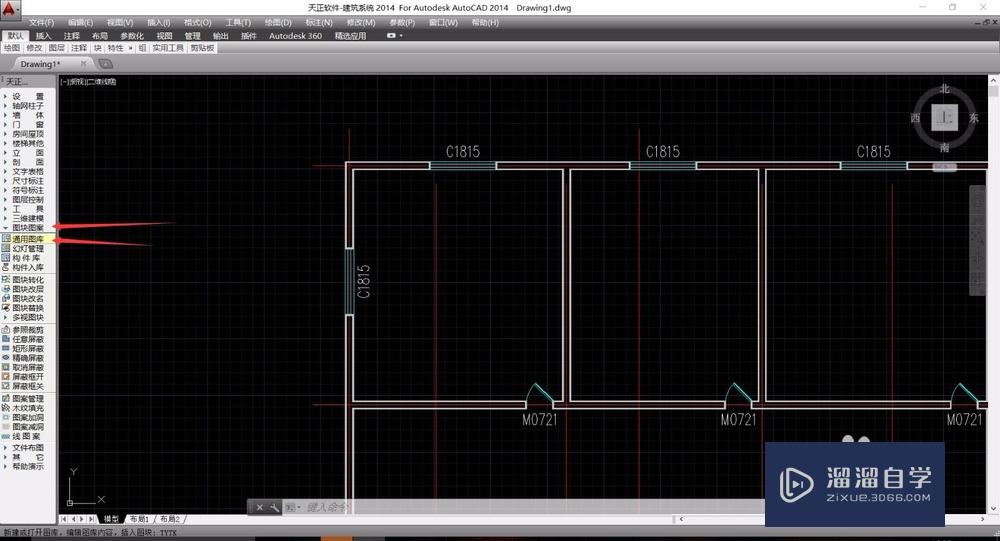
Task: Open the 编辑(E) menu
Action: coord(80,23)
